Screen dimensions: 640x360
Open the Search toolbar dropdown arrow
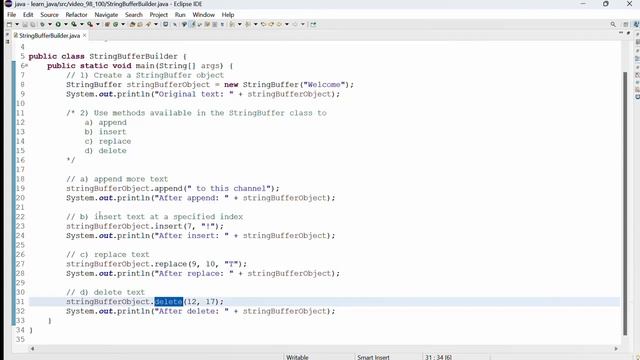pos(156,24)
